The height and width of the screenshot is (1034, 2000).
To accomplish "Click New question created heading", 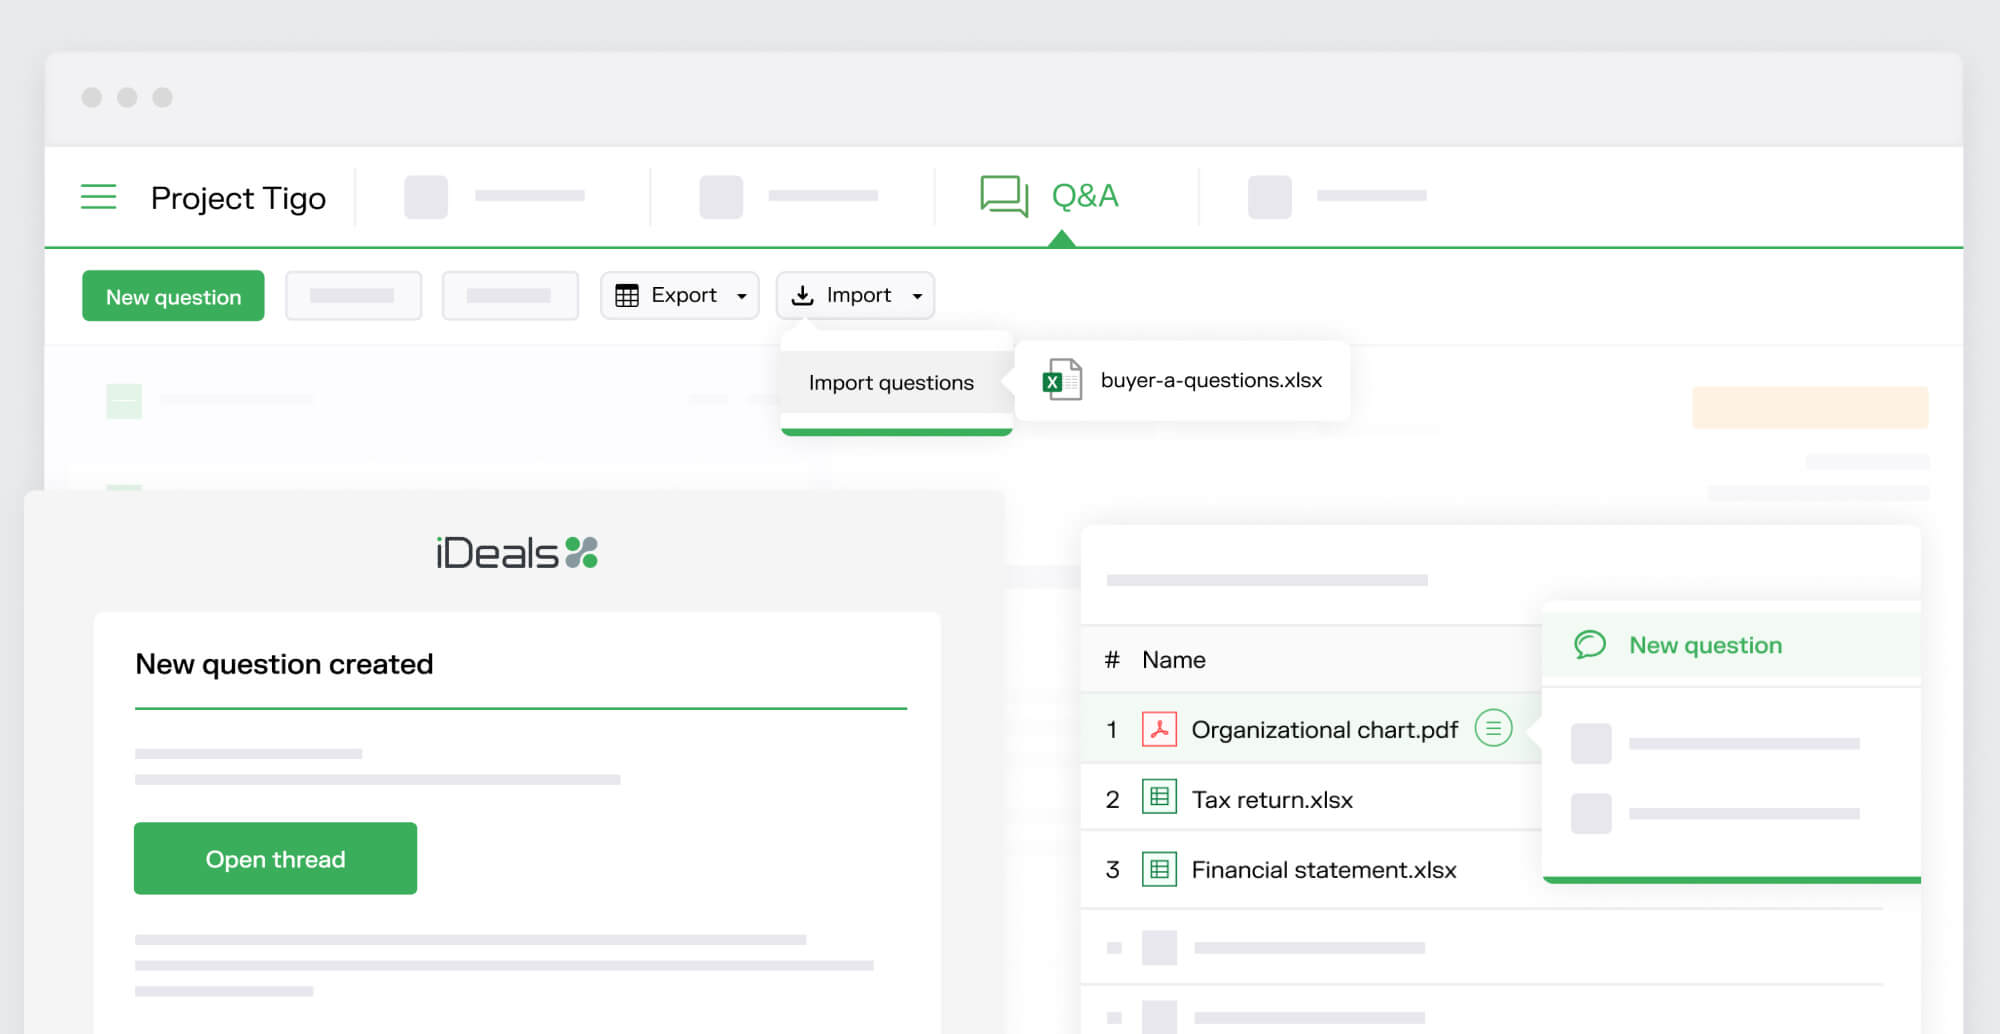I will click(x=284, y=664).
